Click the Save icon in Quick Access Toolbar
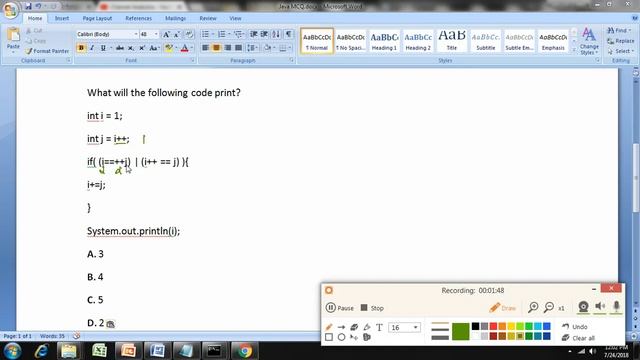 pyautogui.click(x=28, y=6)
